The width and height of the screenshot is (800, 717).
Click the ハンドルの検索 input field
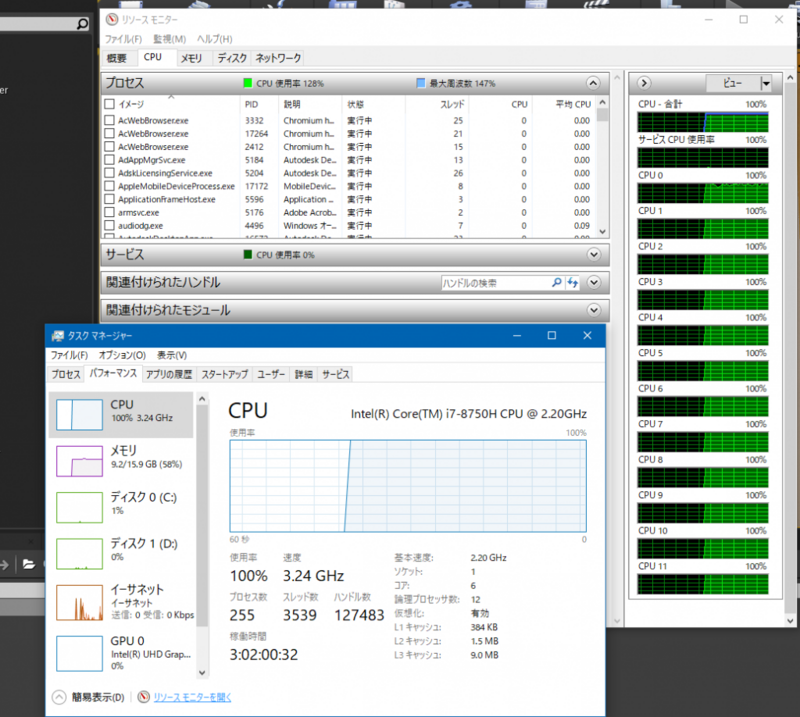[495, 282]
